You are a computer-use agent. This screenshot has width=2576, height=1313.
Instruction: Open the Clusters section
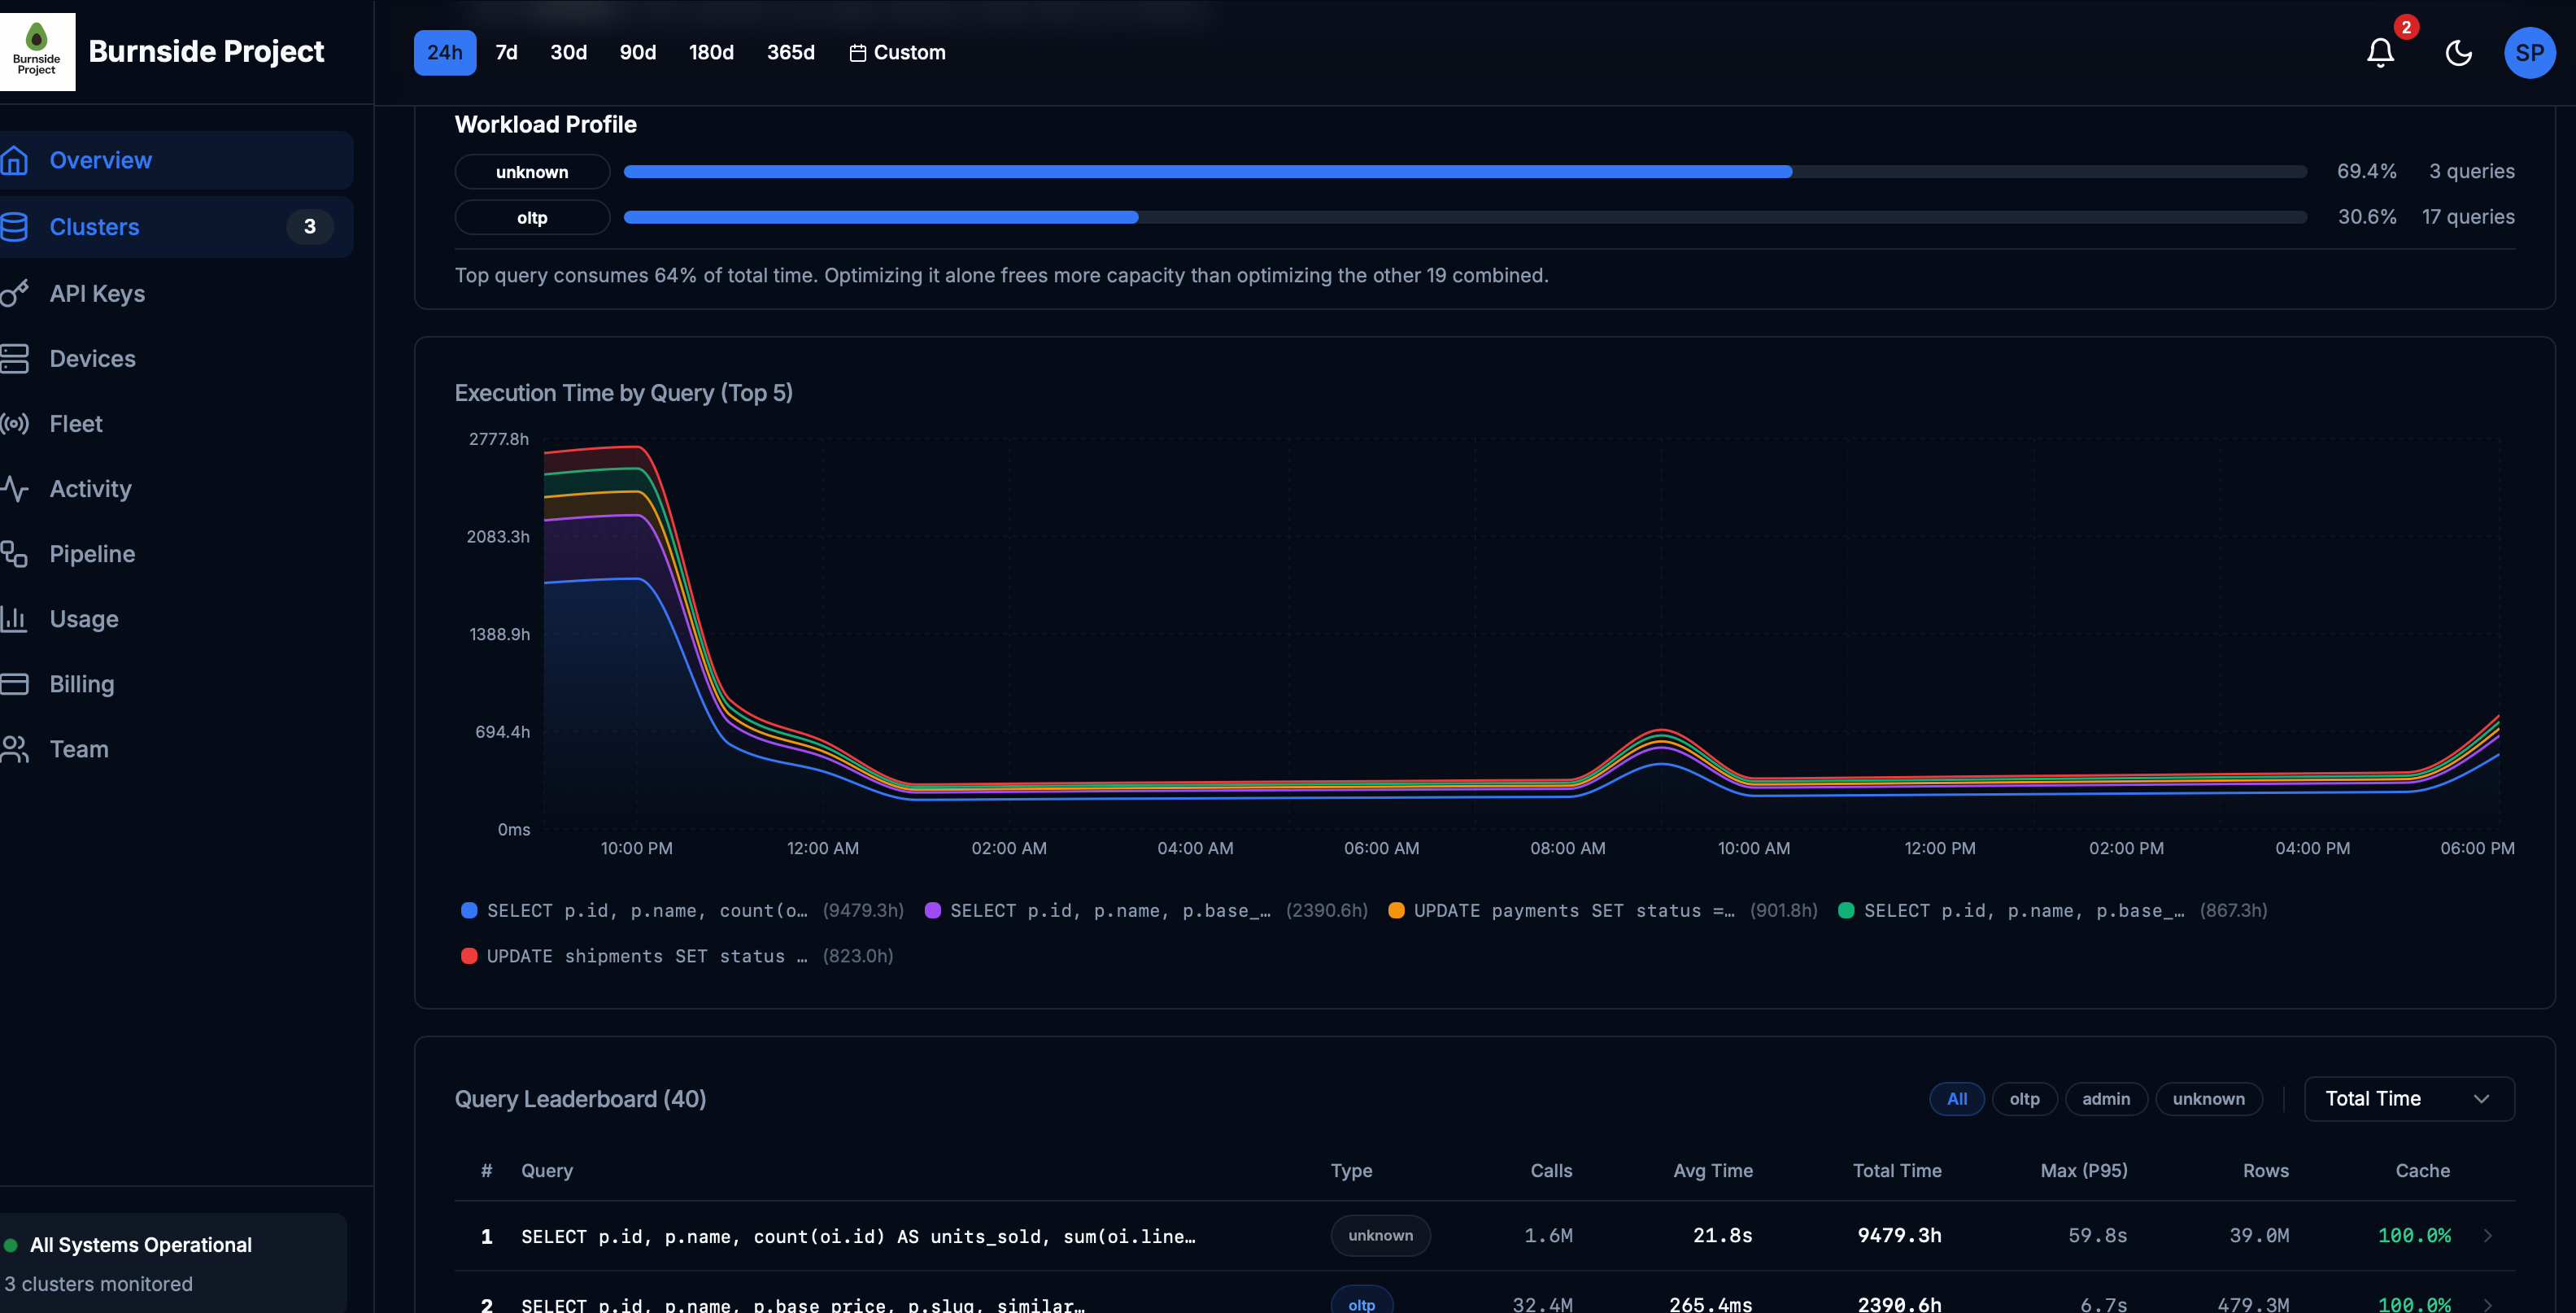pos(95,227)
